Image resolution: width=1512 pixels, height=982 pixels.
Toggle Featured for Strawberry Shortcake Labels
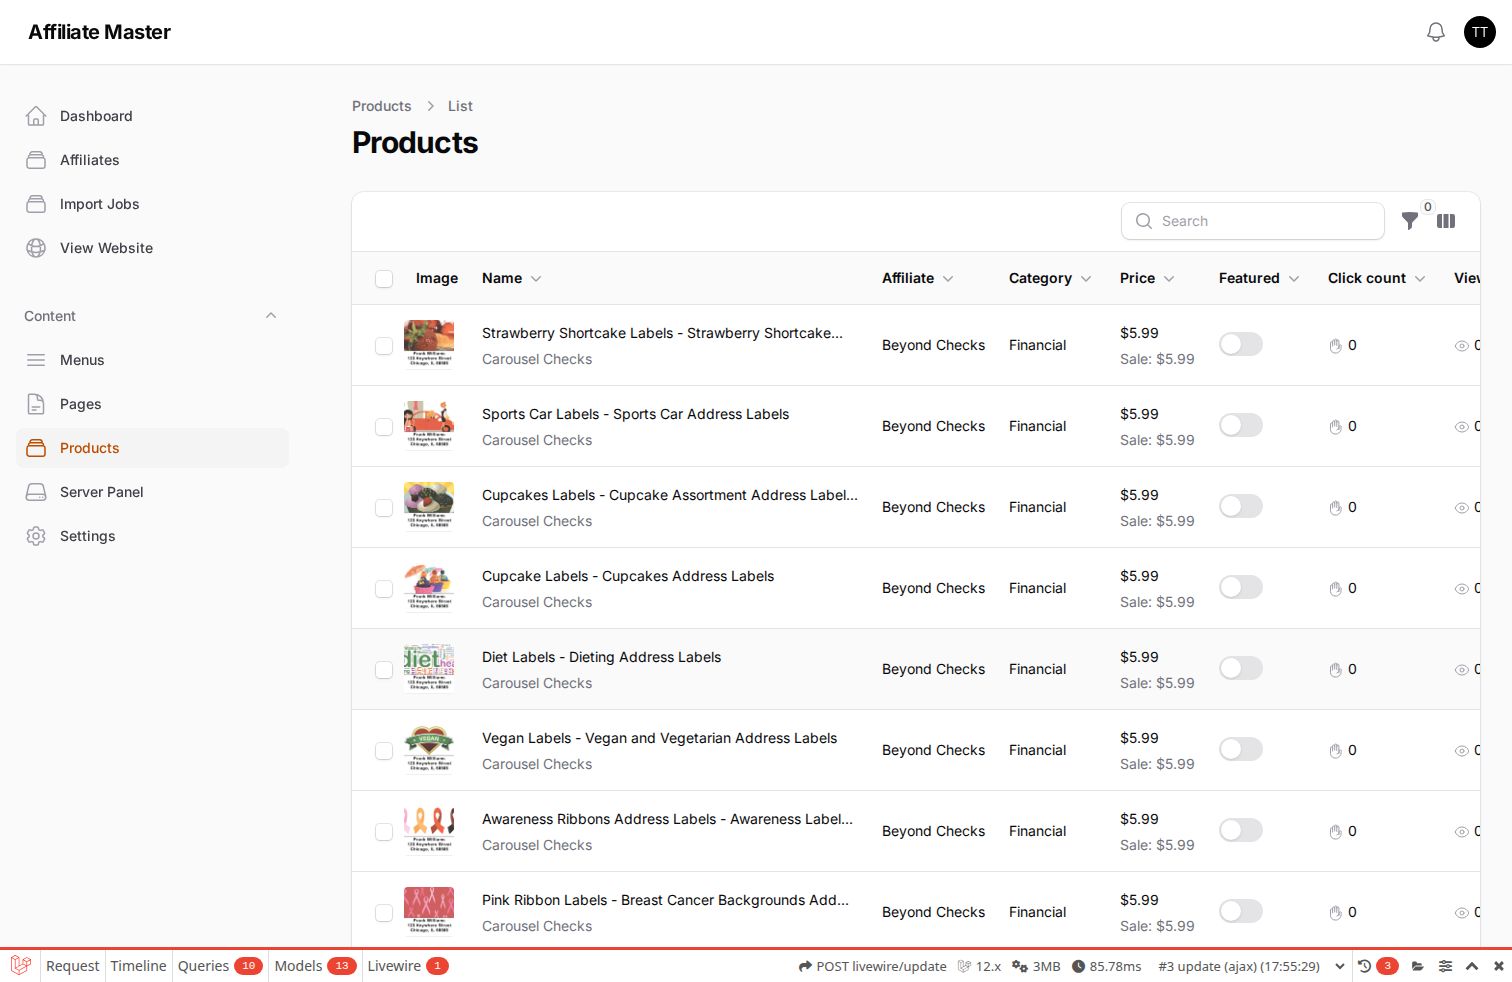pos(1241,344)
